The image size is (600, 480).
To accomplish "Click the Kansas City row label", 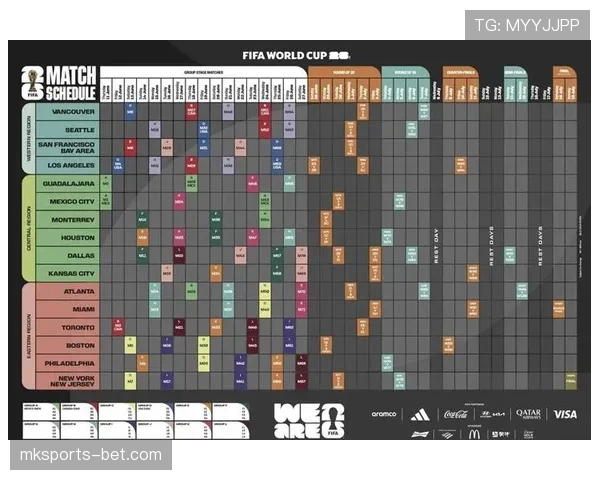I will coord(68,273).
